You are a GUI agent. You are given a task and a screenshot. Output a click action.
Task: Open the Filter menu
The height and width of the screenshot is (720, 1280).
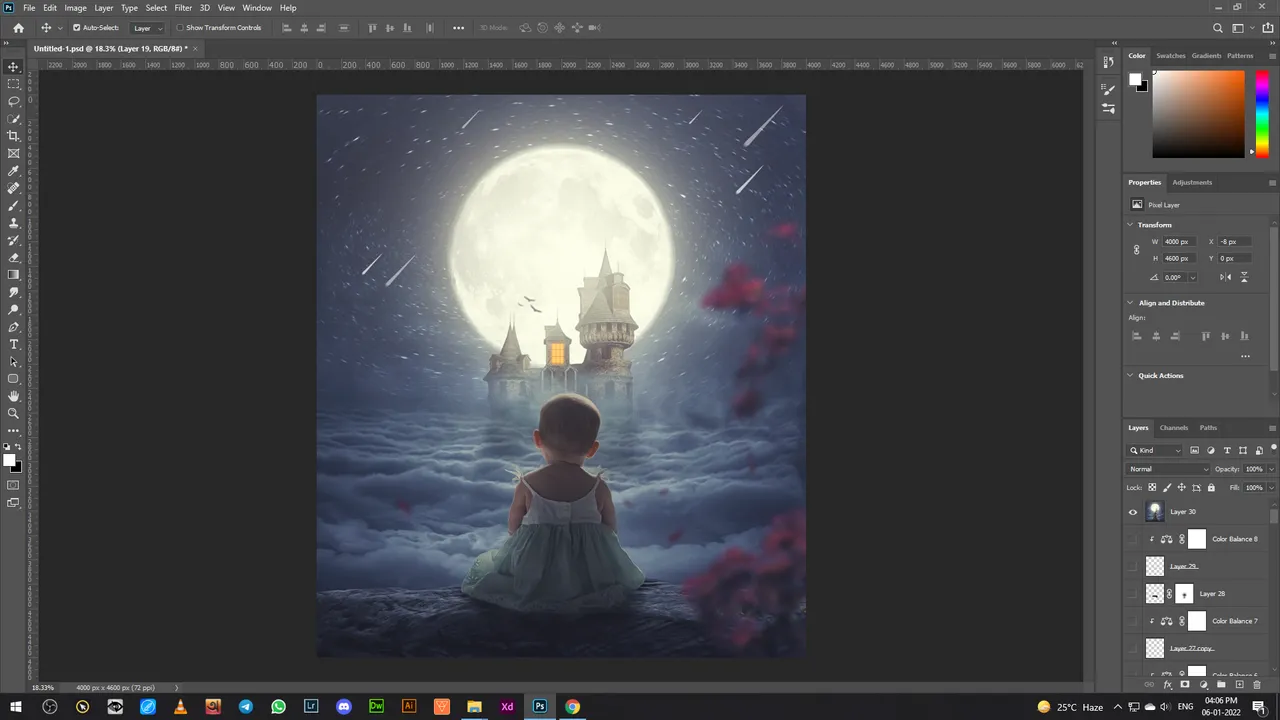183,8
